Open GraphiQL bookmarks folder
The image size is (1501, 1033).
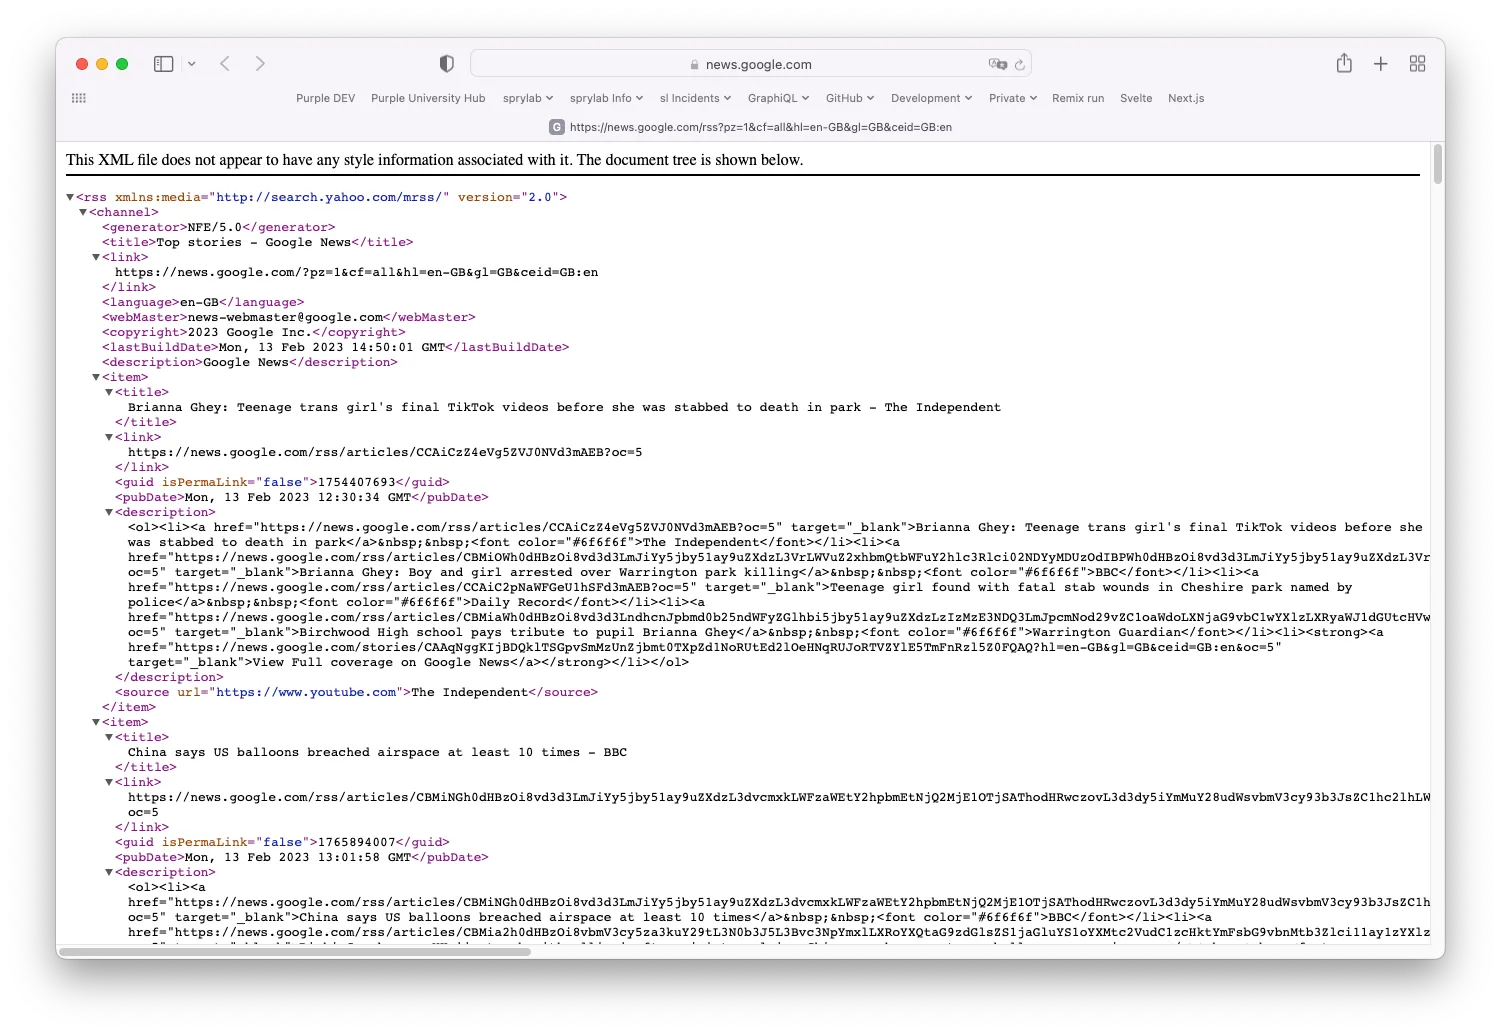[779, 98]
